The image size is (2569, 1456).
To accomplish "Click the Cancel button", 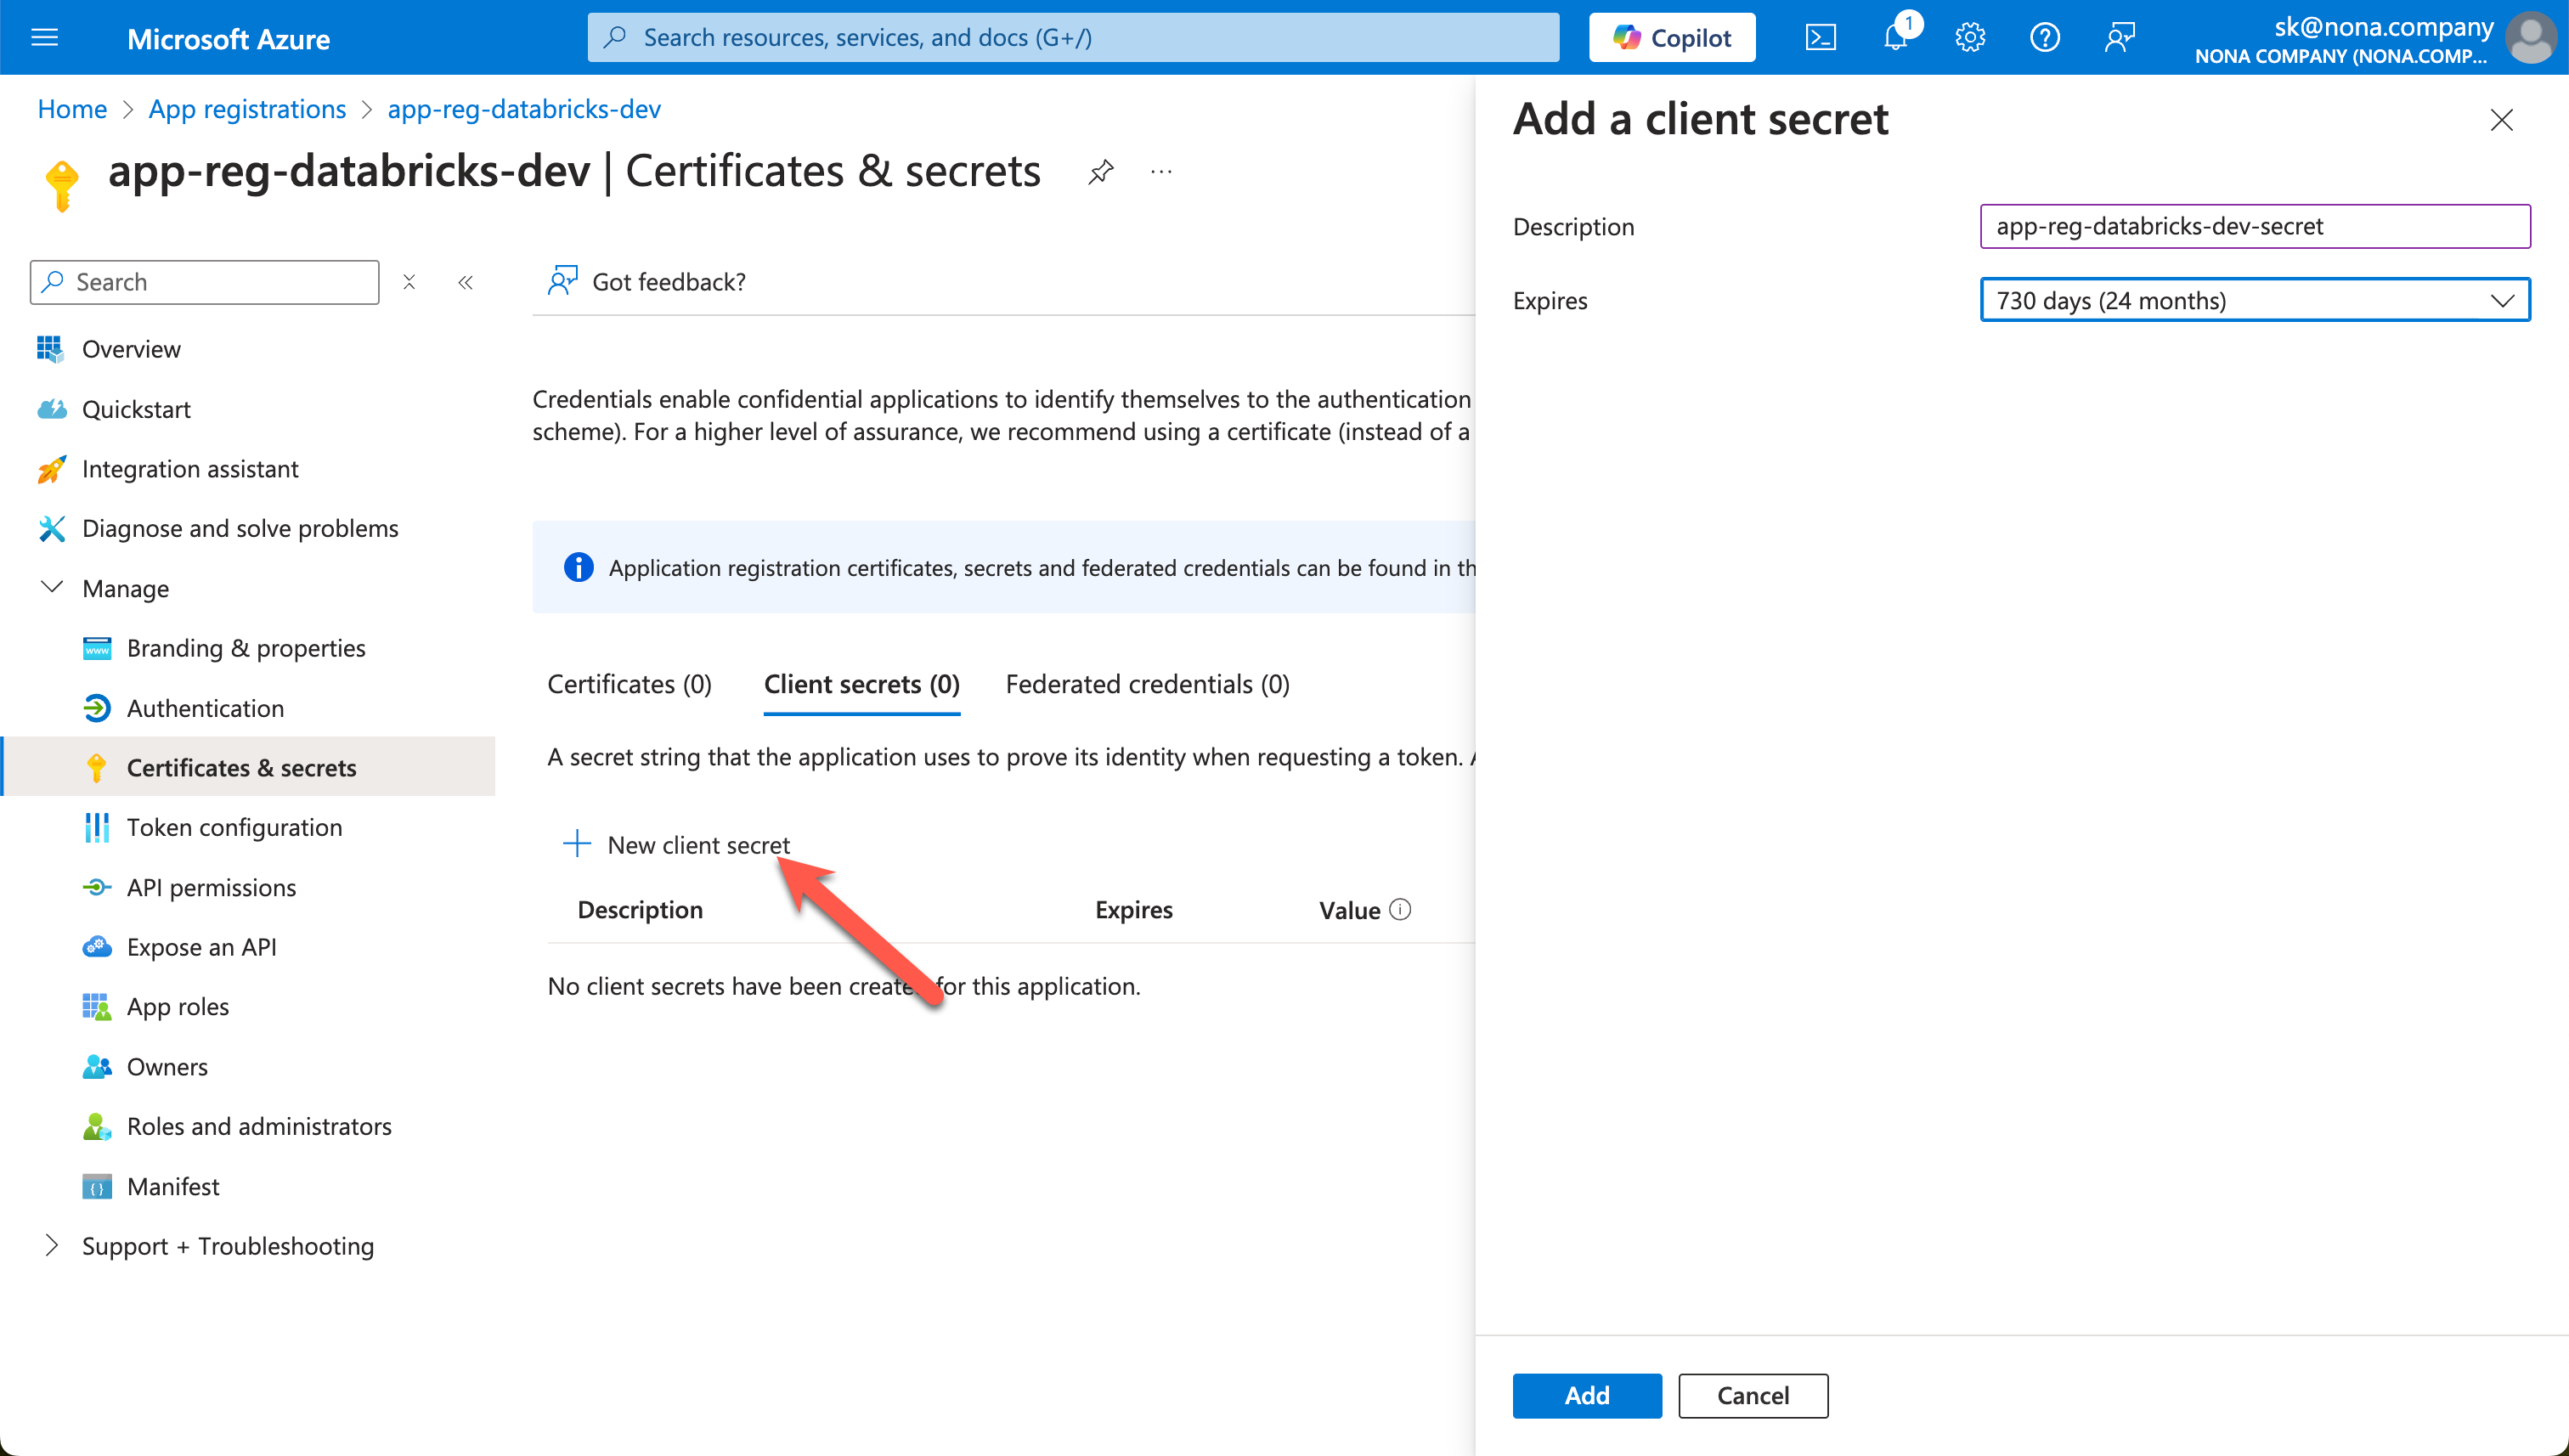I will point(1752,1395).
